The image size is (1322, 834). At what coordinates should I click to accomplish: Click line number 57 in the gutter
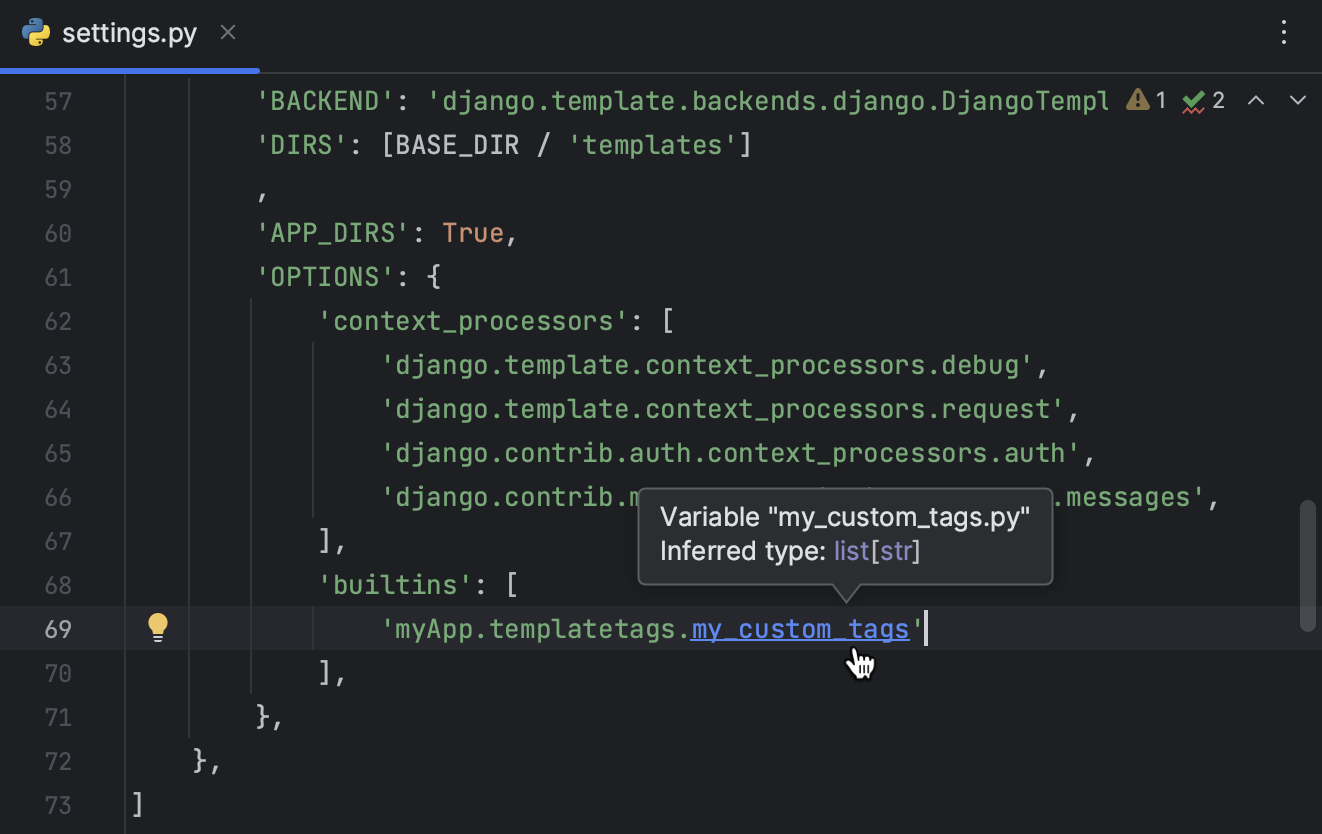coord(58,100)
